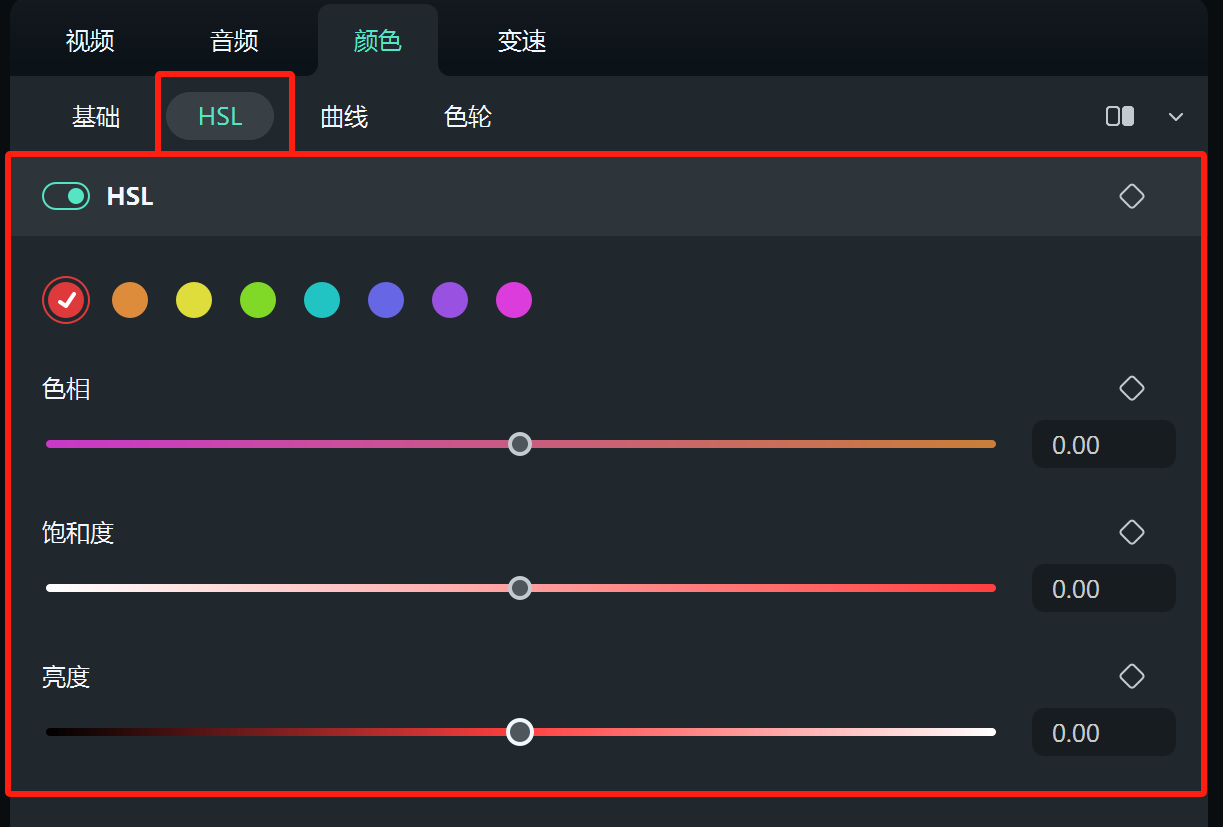Screen dimensions: 1223x827
Task: Select the blue color circle
Action: (x=385, y=299)
